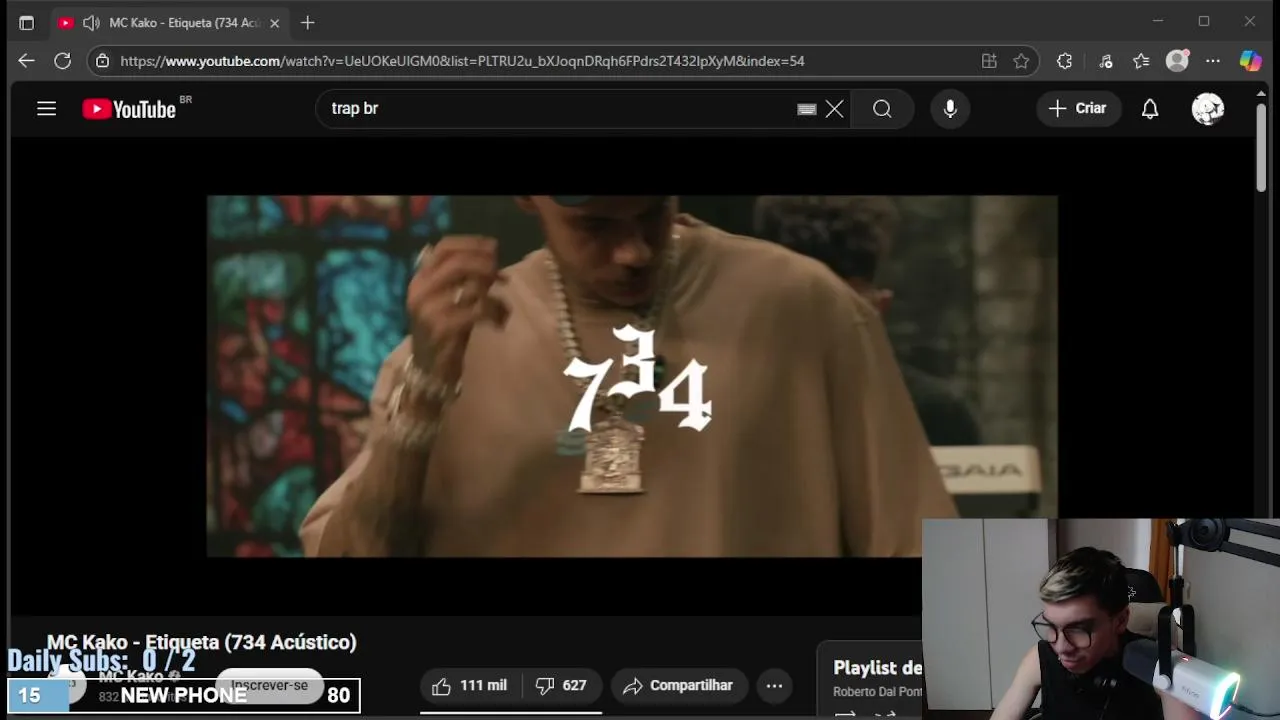The image size is (1280, 720).
Task: Maximize the browser window
Action: (1204, 21)
